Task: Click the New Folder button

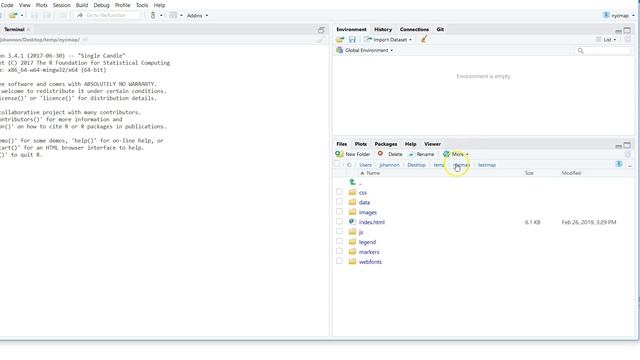Action: 353,154
